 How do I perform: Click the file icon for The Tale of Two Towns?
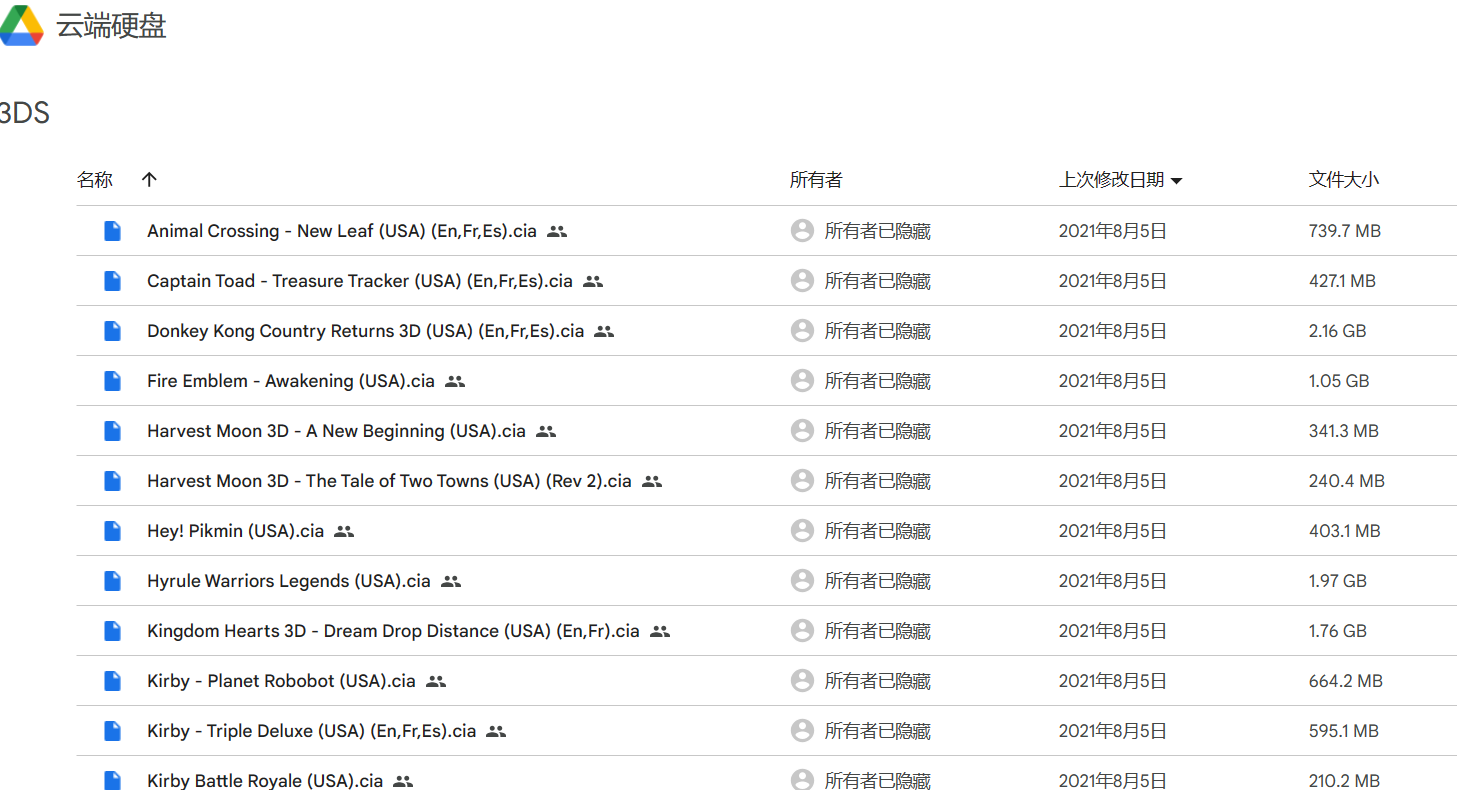[113, 481]
